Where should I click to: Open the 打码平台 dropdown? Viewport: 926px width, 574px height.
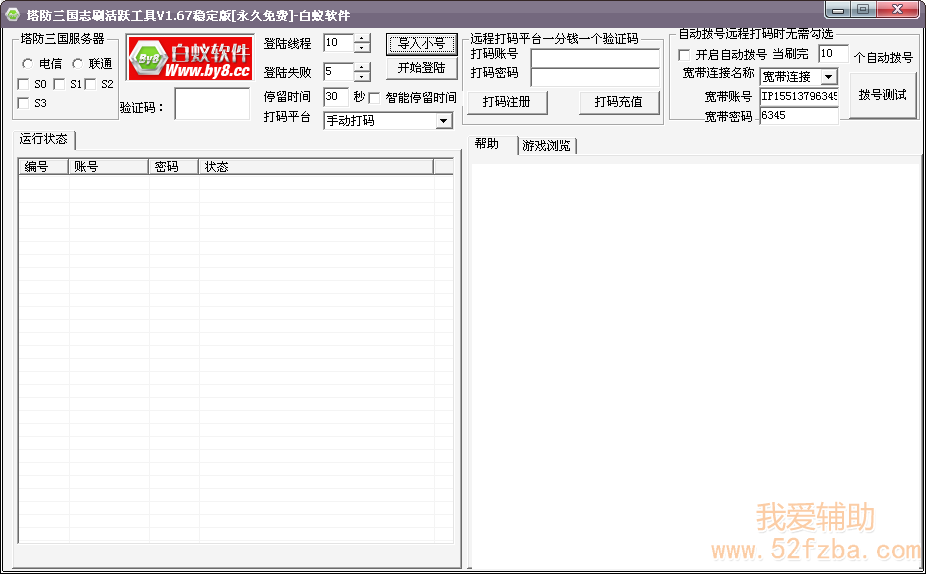point(444,121)
